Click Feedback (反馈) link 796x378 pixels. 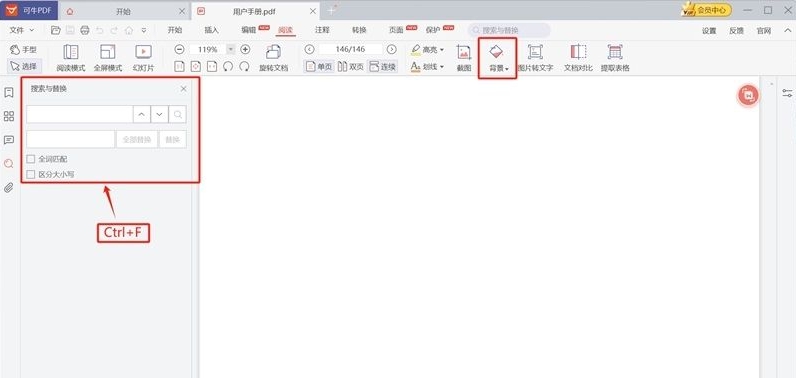tap(736, 30)
